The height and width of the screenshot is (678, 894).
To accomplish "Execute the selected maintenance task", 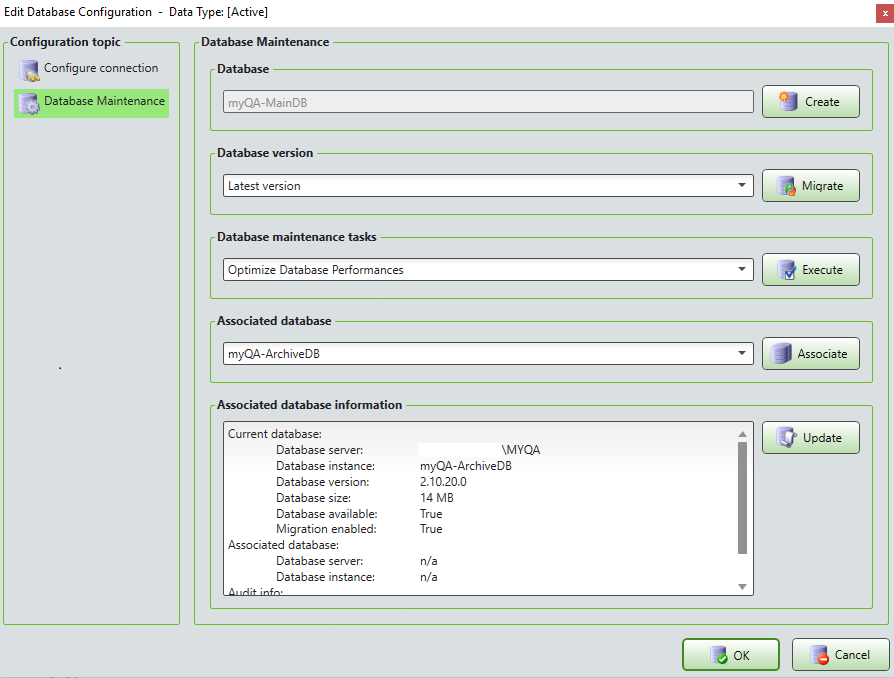I will (x=810, y=269).
